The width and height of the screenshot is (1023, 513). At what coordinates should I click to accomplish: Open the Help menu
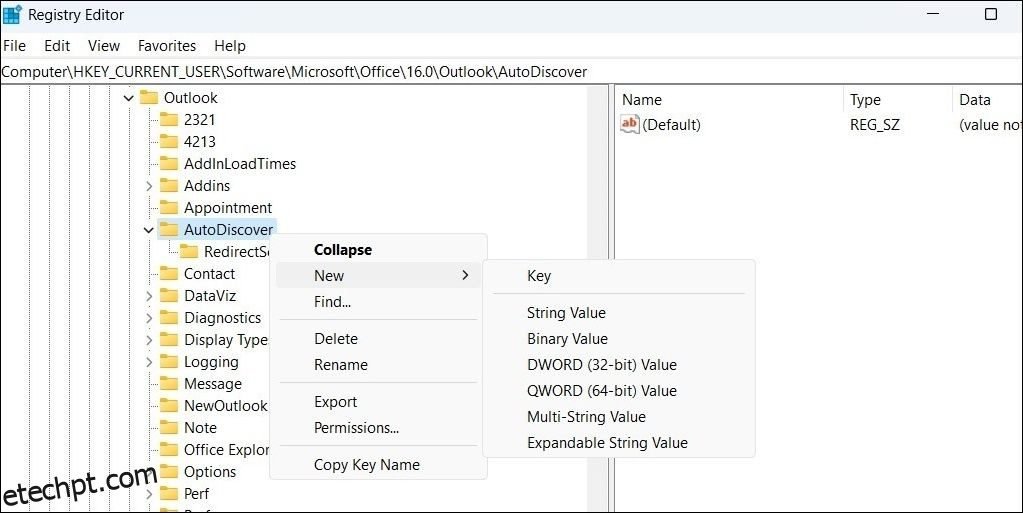(230, 46)
